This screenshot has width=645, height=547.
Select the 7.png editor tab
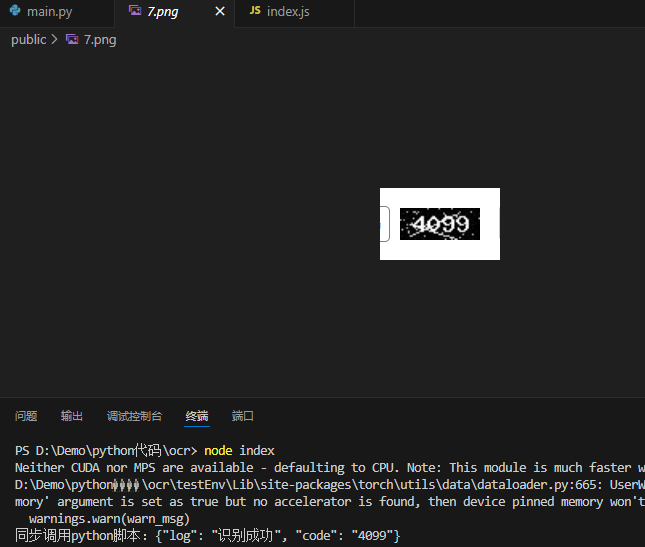(x=174, y=13)
